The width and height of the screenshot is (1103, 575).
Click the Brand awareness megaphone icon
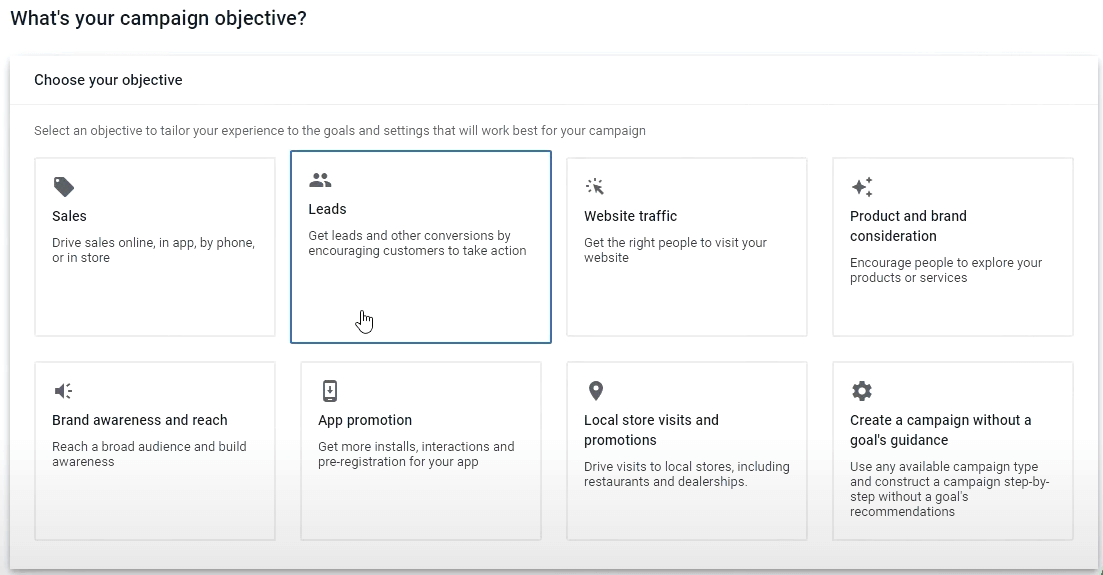point(63,391)
